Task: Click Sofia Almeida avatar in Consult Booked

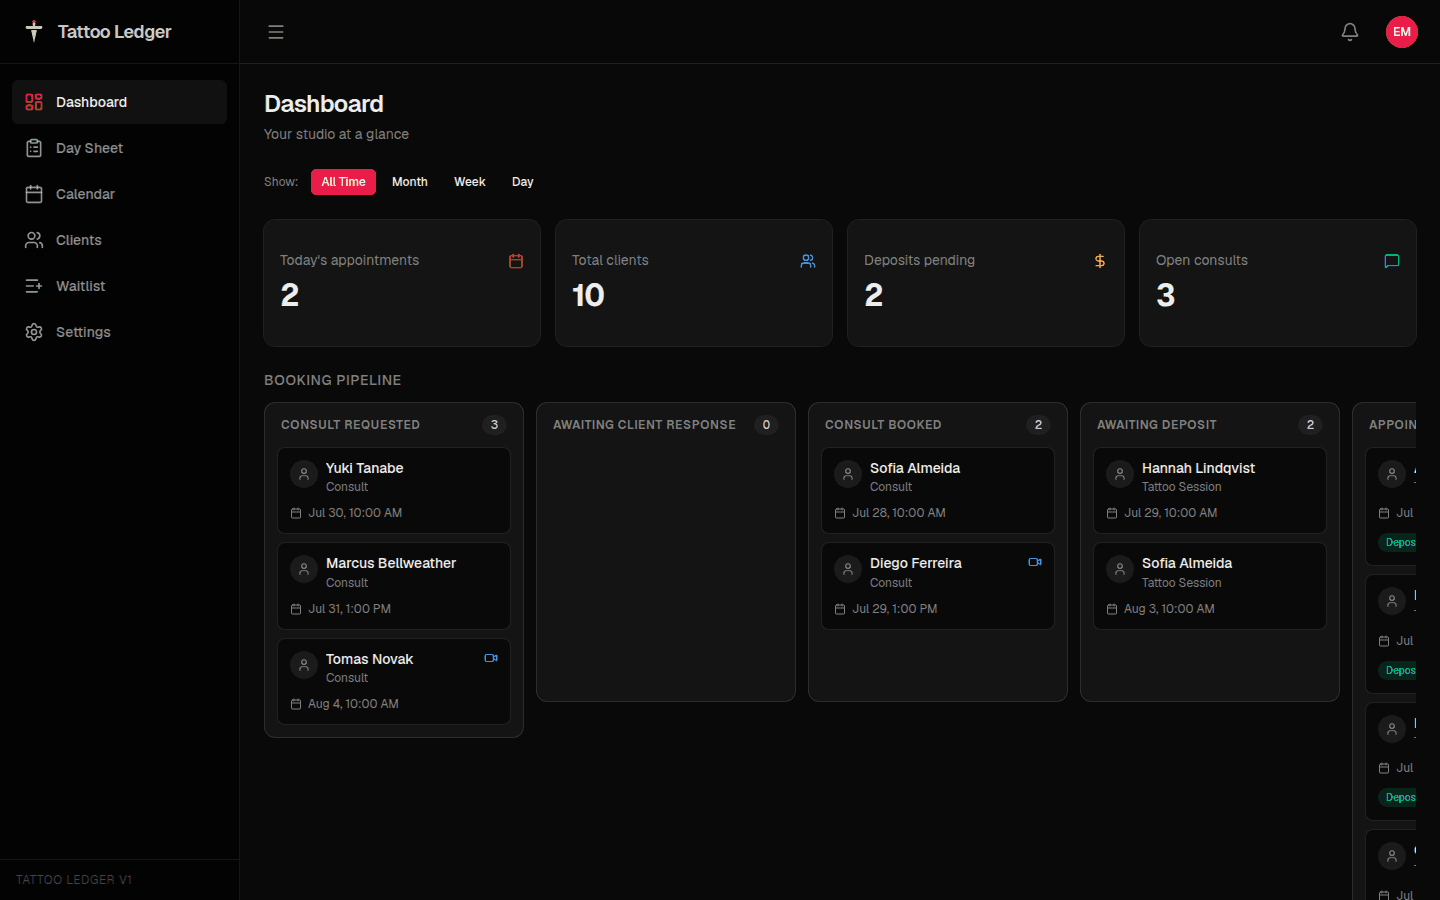Action: [848, 474]
